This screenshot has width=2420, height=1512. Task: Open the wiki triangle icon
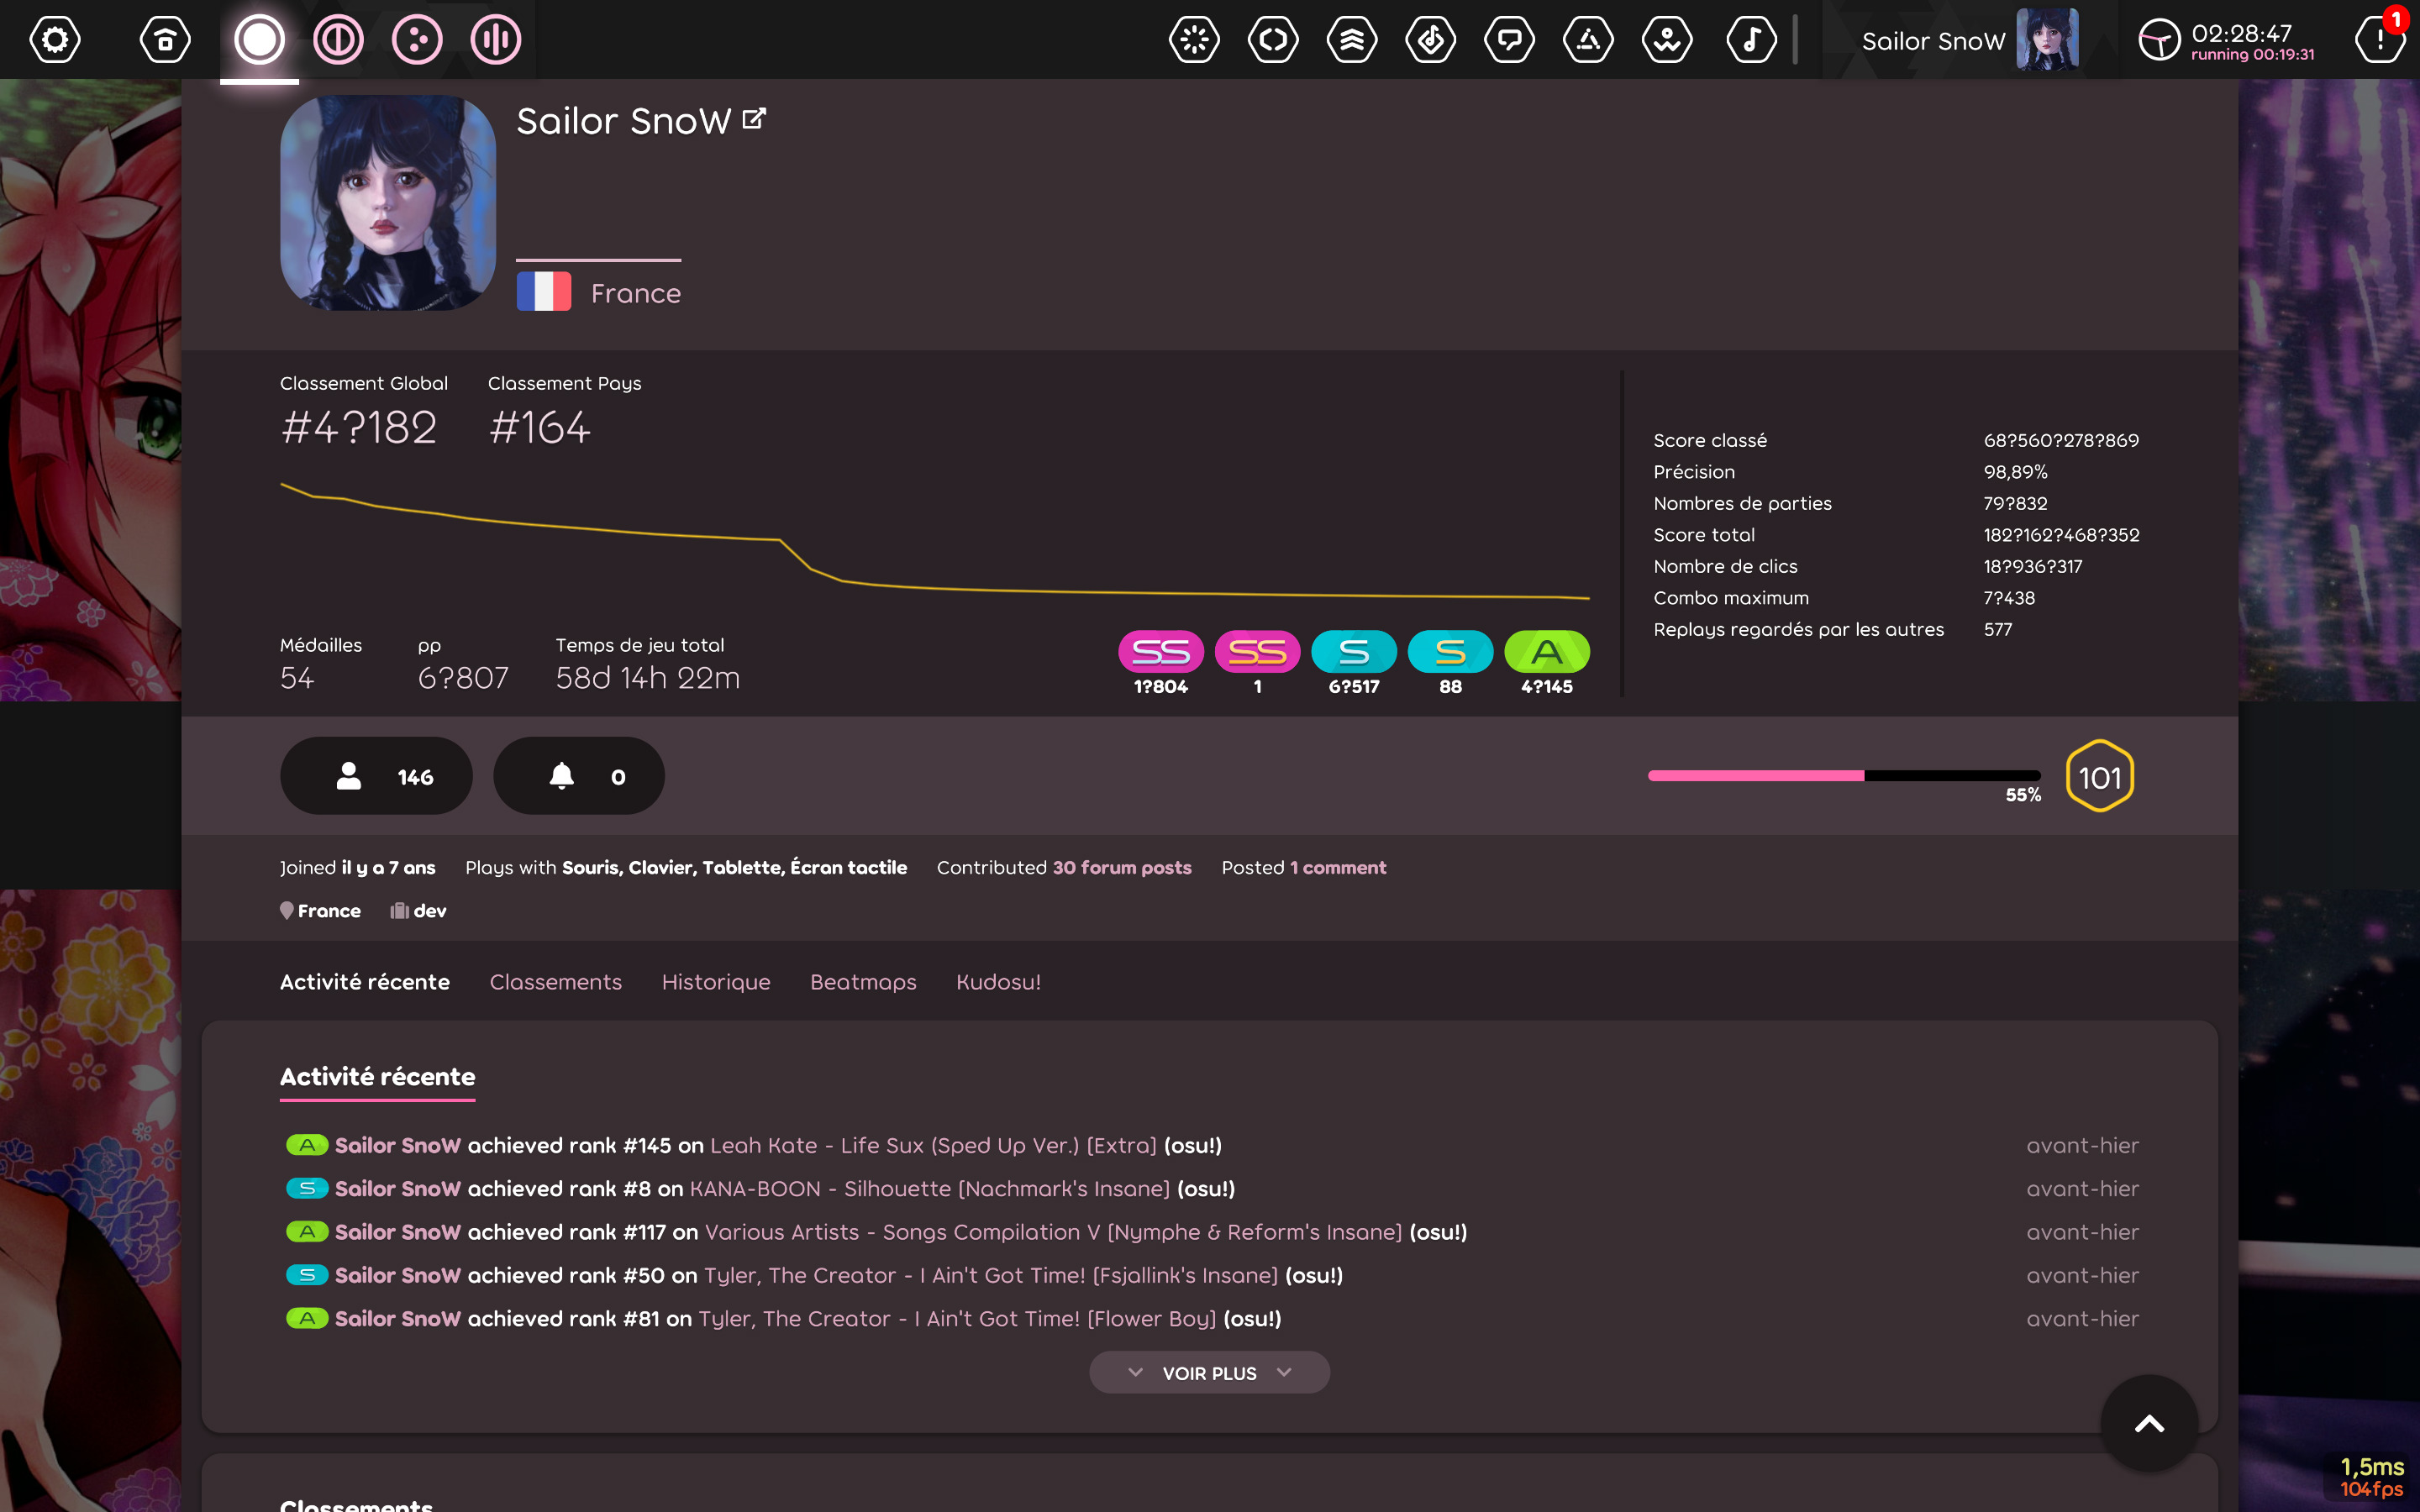pyautogui.click(x=1589, y=40)
